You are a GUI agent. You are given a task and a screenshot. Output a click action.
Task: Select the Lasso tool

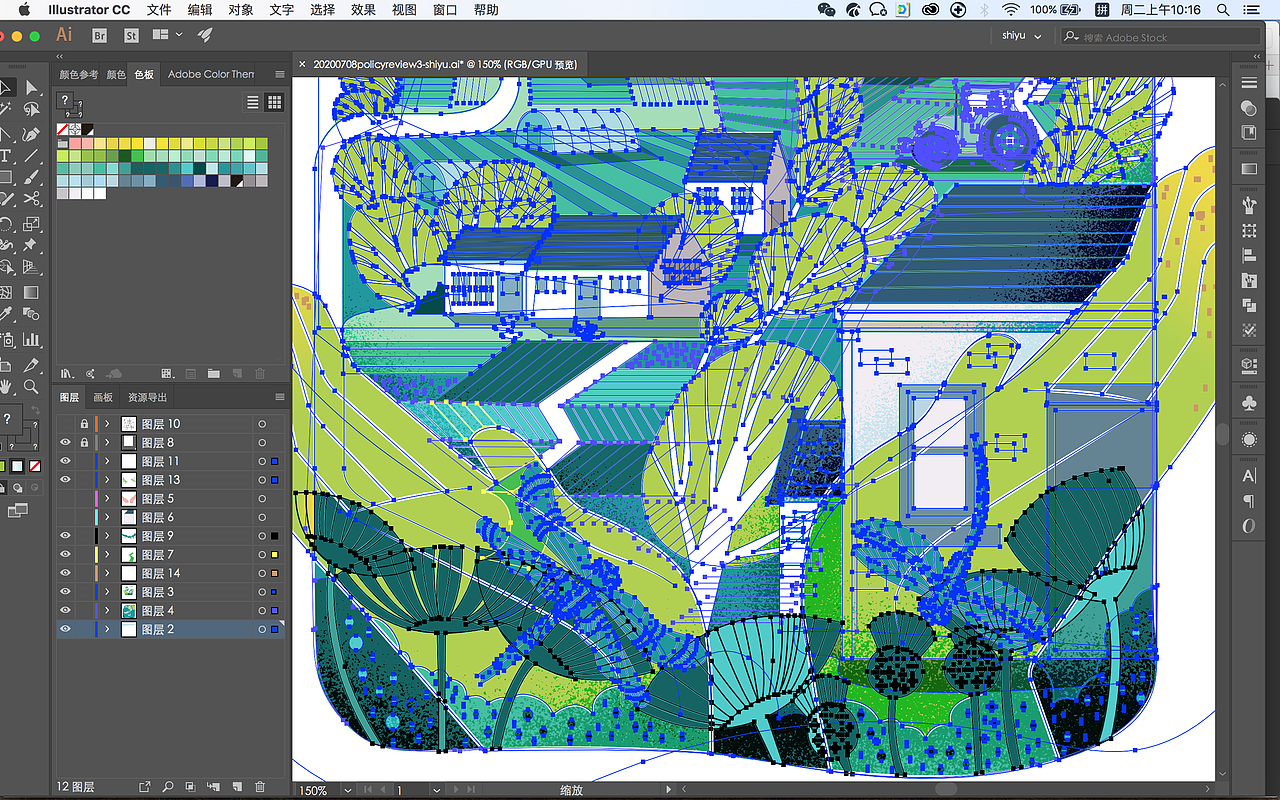(x=31, y=110)
